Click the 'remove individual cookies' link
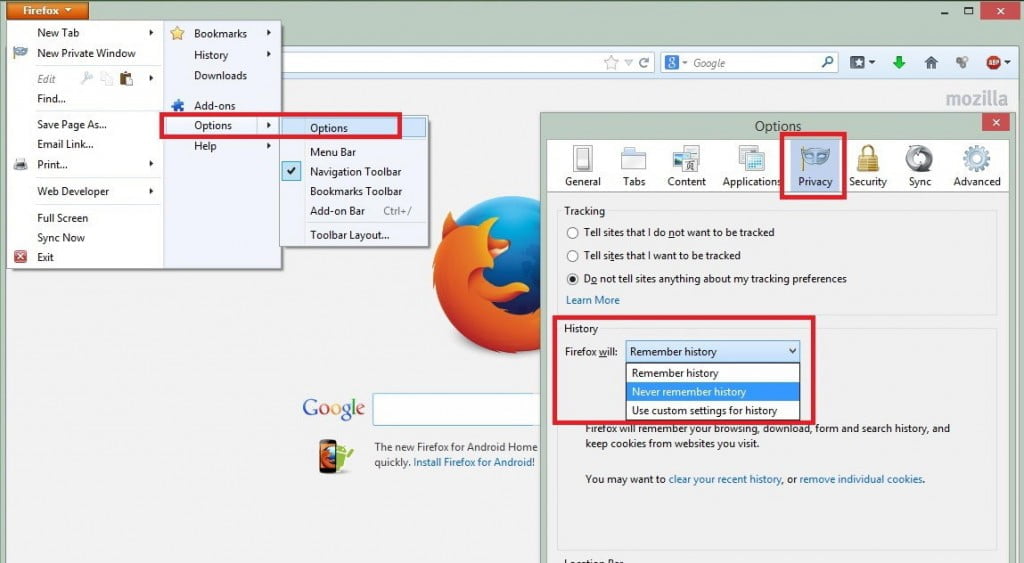The image size is (1024, 563). coord(861,479)
